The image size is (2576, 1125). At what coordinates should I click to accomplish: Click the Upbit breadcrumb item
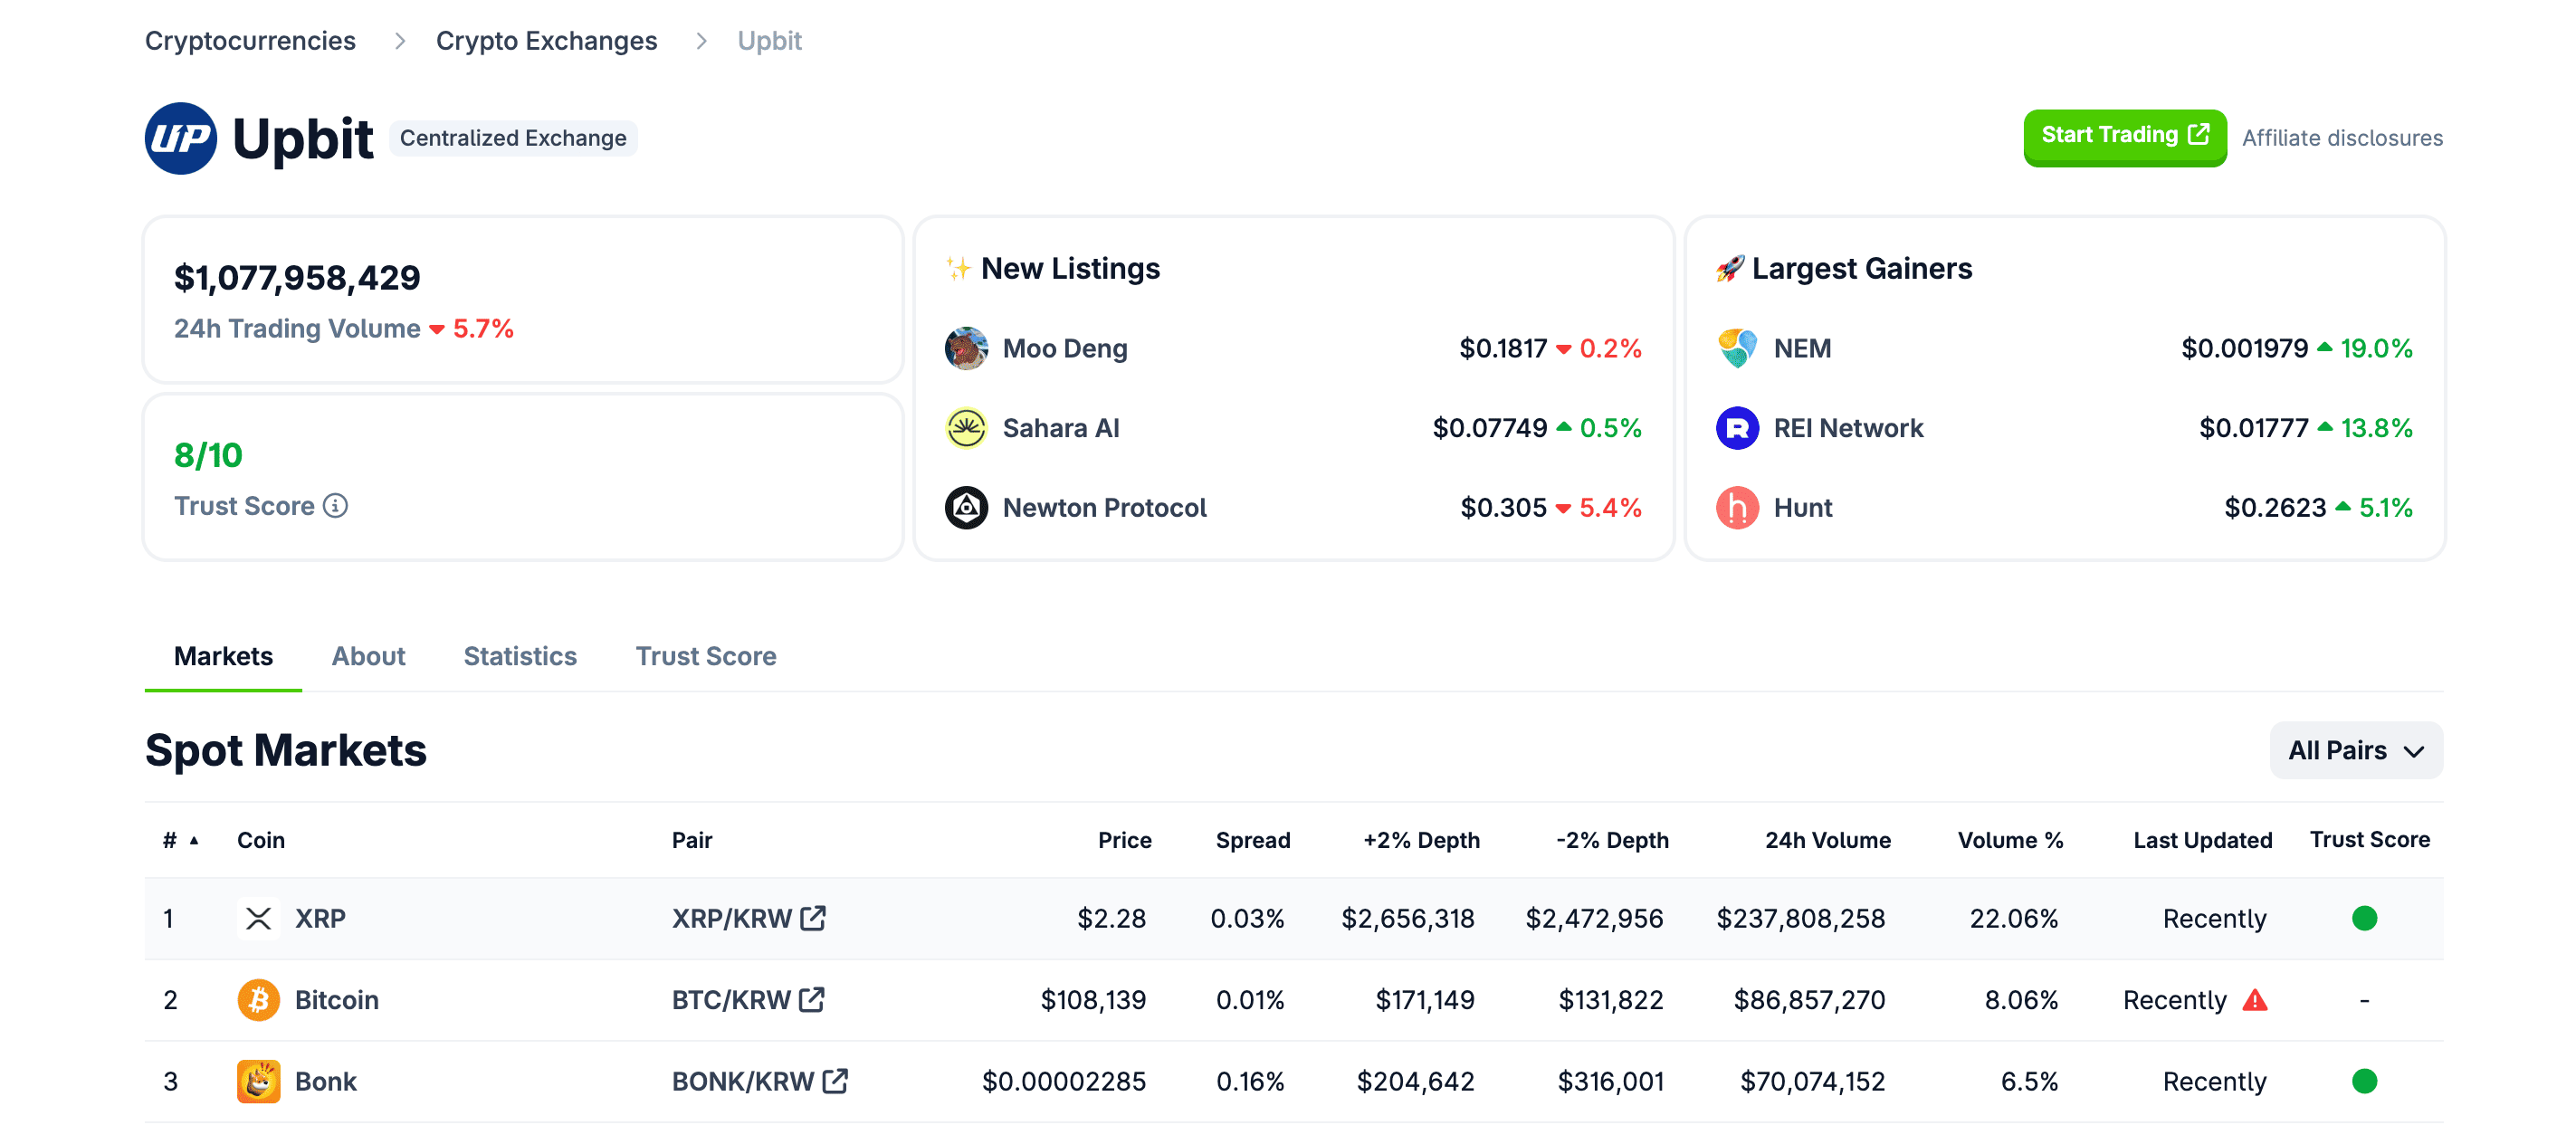[x=770, y=40]
